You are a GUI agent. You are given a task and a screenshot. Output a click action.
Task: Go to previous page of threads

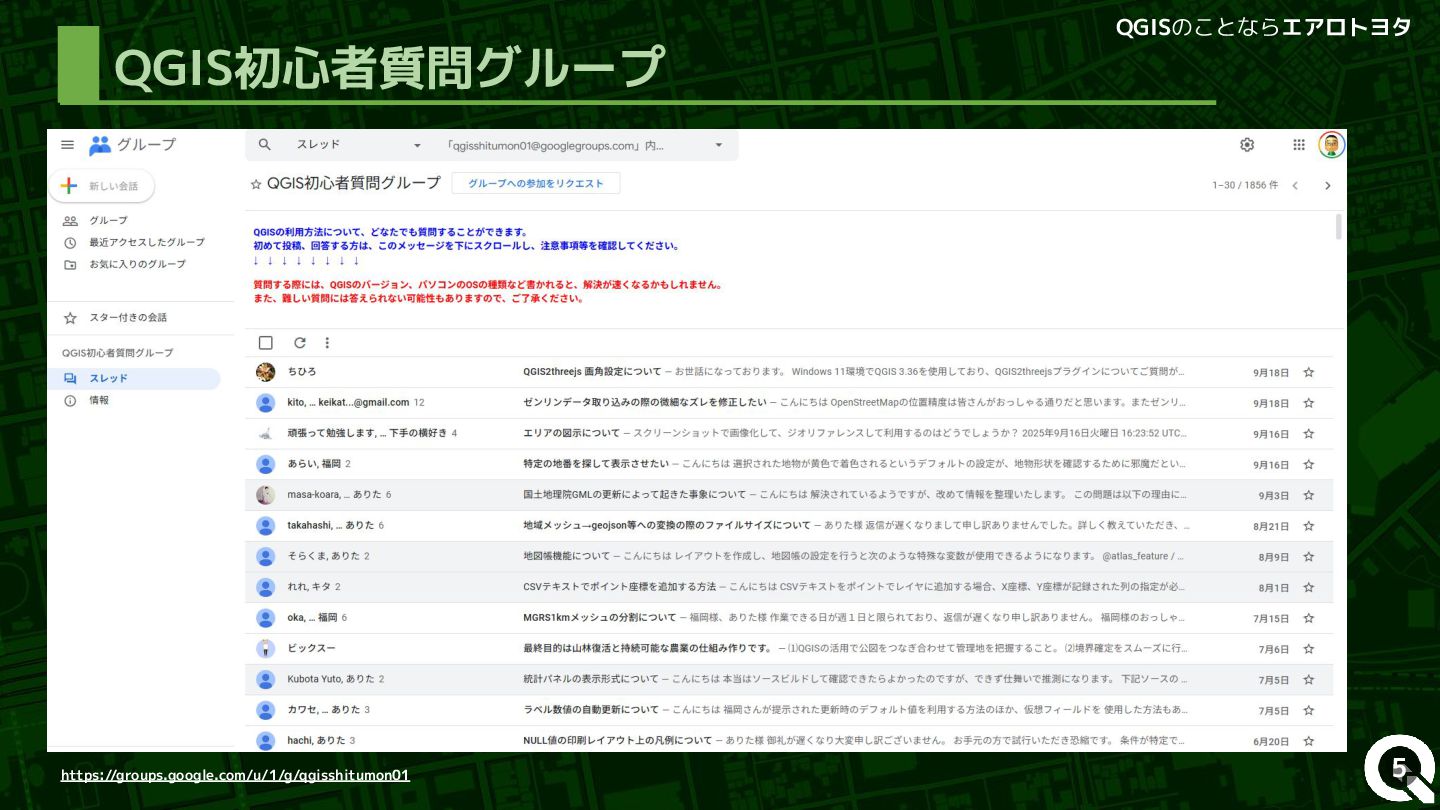pyautogui.click(x=1295, y=186)
